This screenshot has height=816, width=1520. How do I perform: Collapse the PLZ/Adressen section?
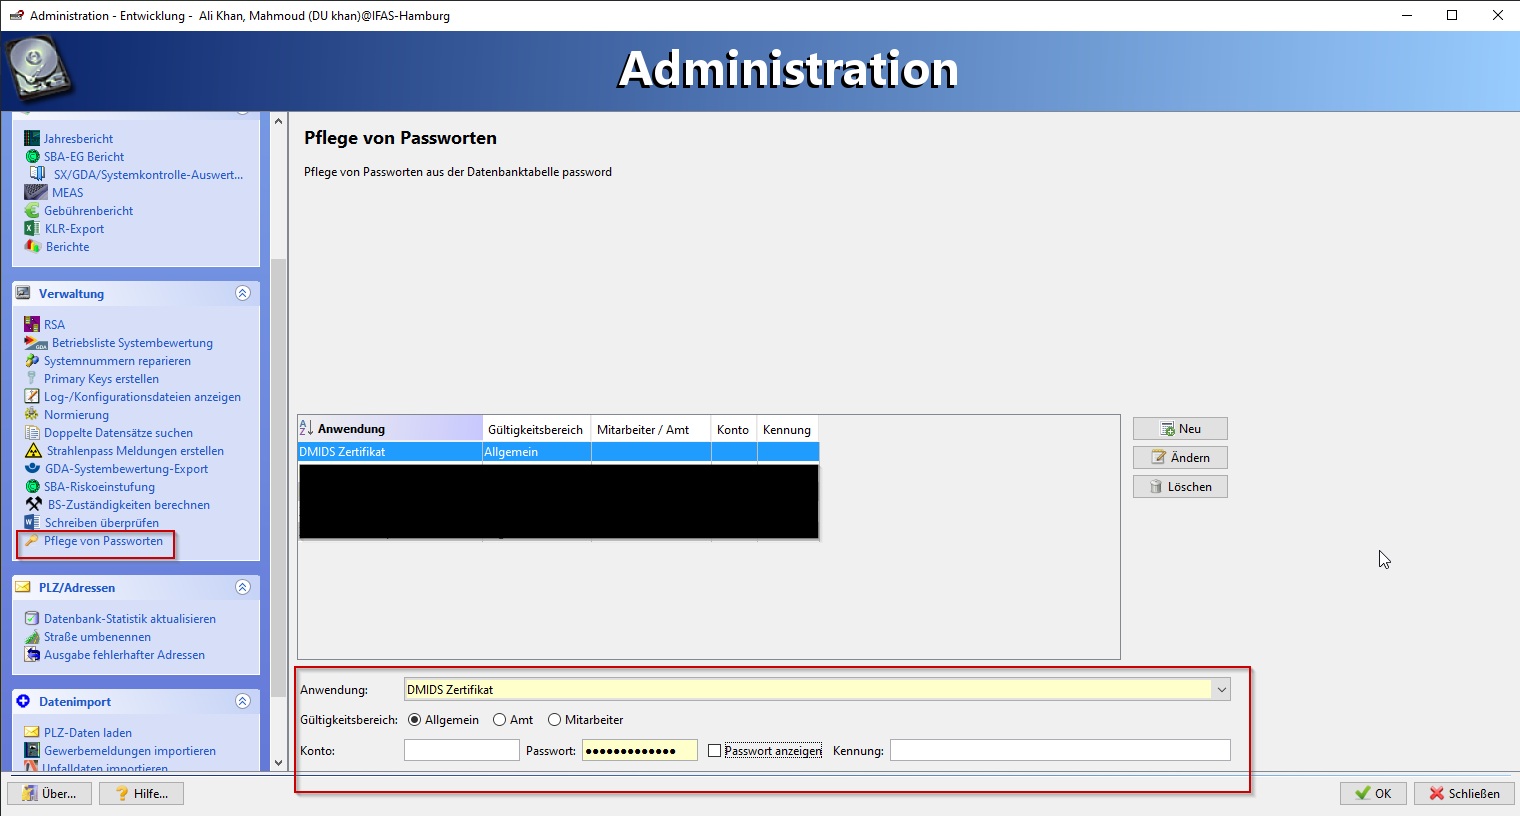point(242,588)
